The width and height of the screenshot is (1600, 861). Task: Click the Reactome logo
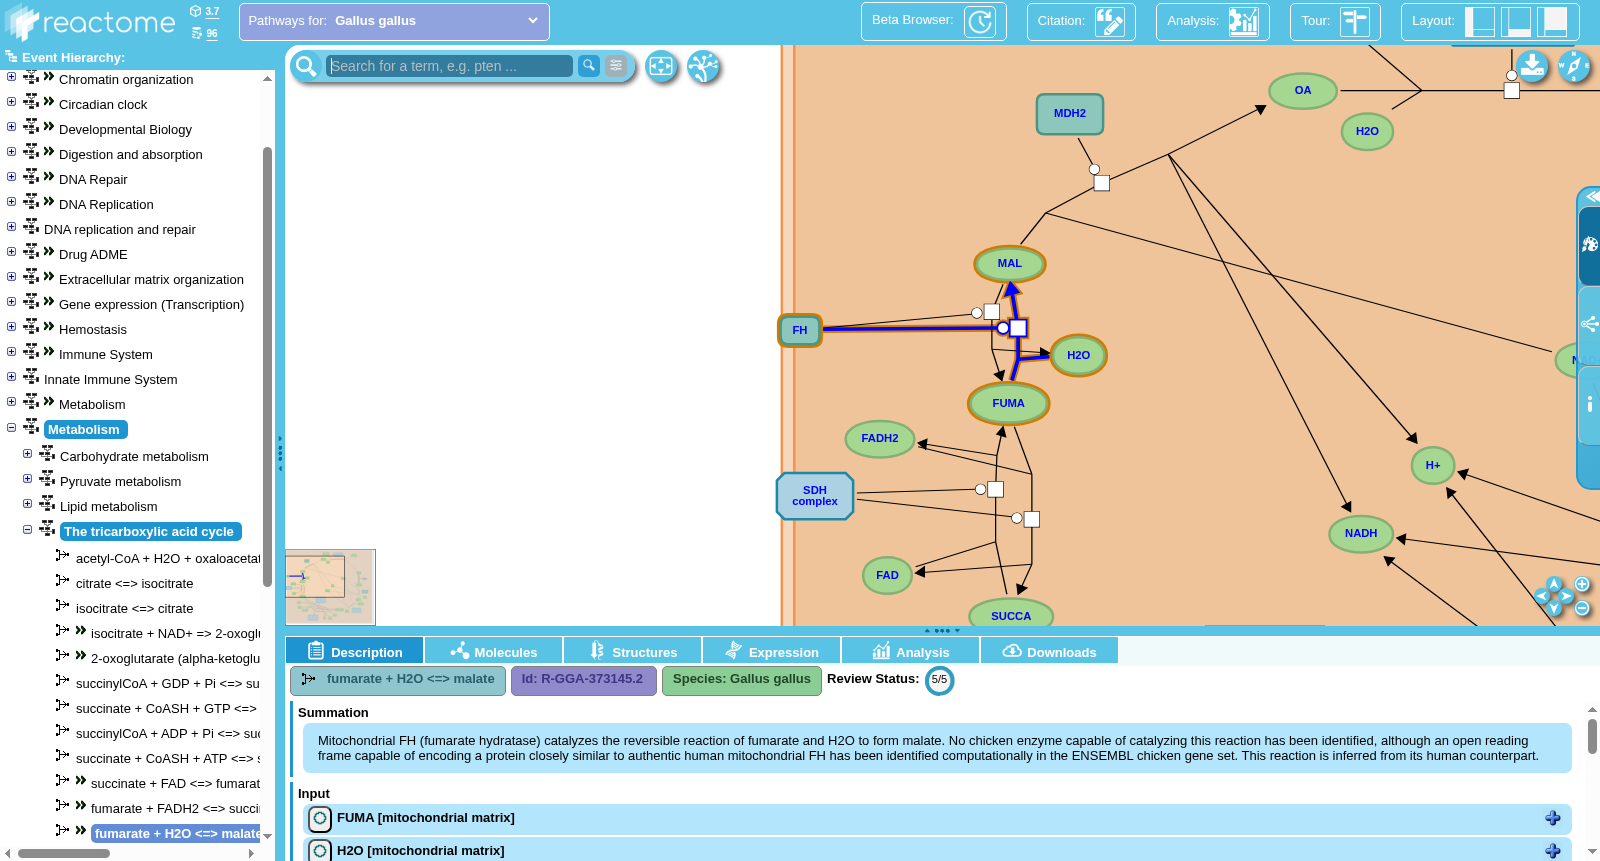[x=91, y=22]
